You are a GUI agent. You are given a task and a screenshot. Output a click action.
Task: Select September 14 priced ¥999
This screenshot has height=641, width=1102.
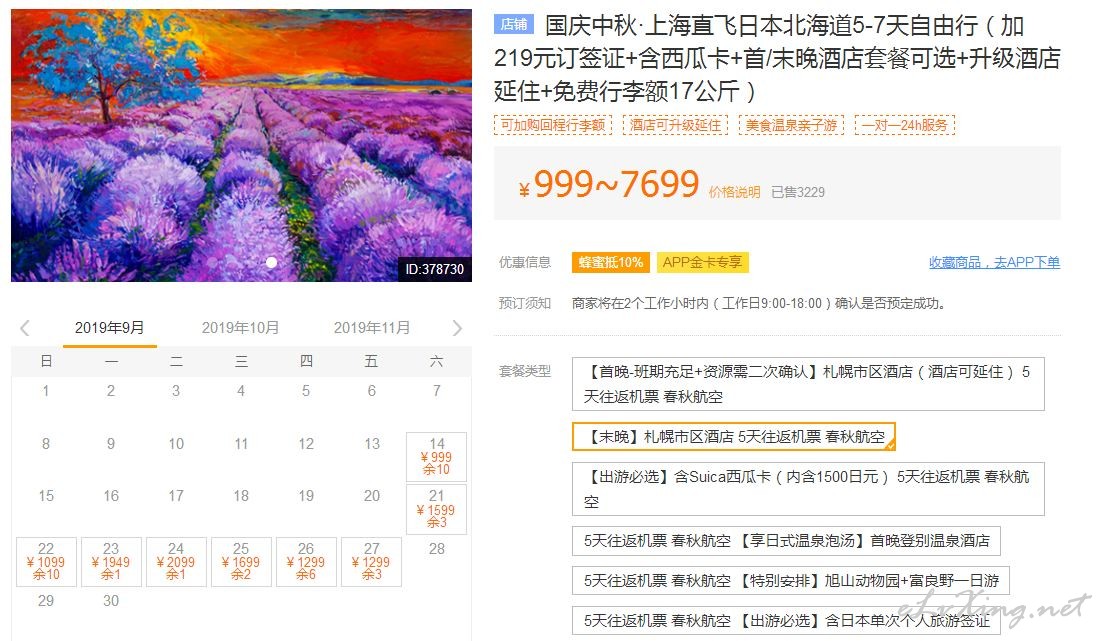pos(436,457)
